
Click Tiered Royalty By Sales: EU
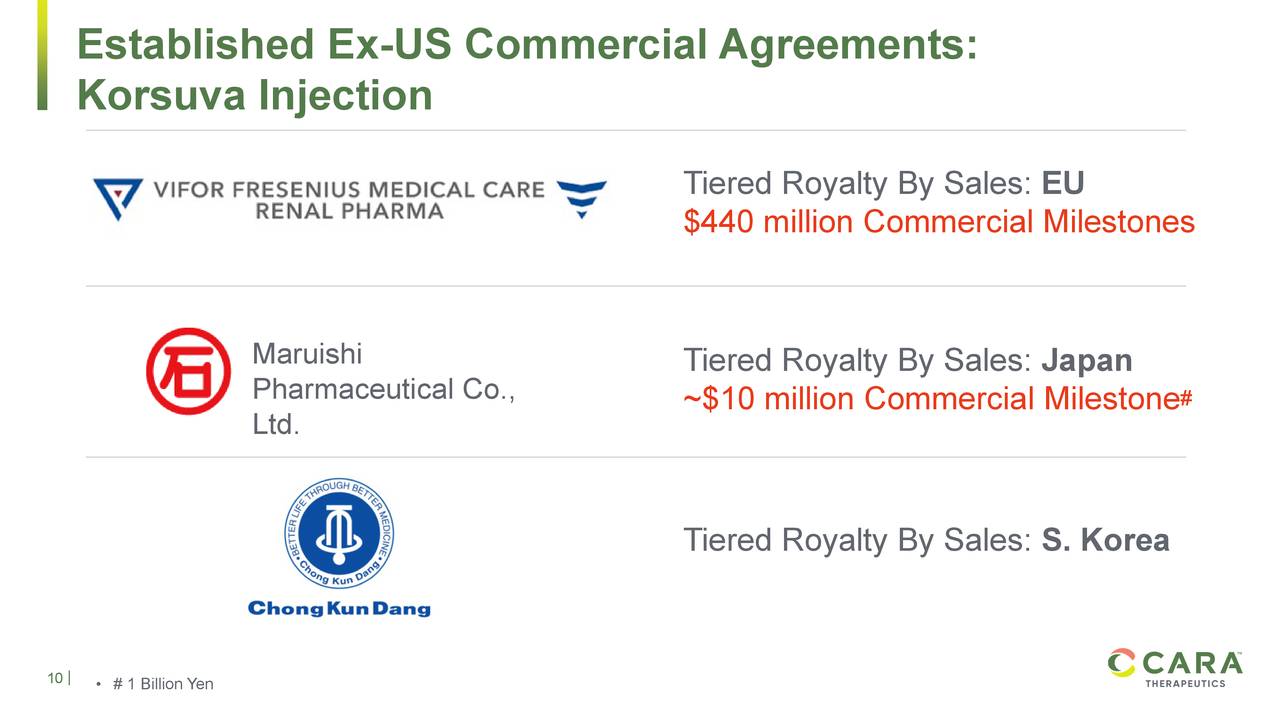(884, 184)
